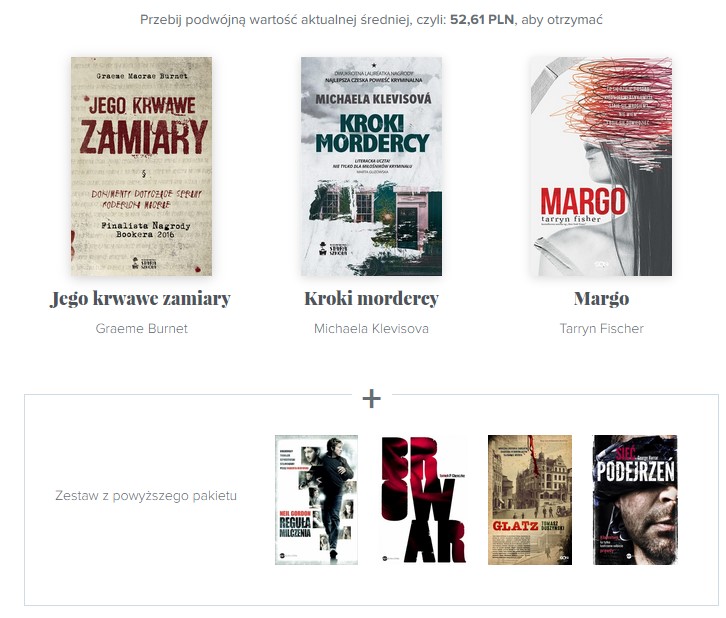This screenshot has height=618, width=726.
Task: Click the plus icon above the bundle box
Action: click(372, 399)
